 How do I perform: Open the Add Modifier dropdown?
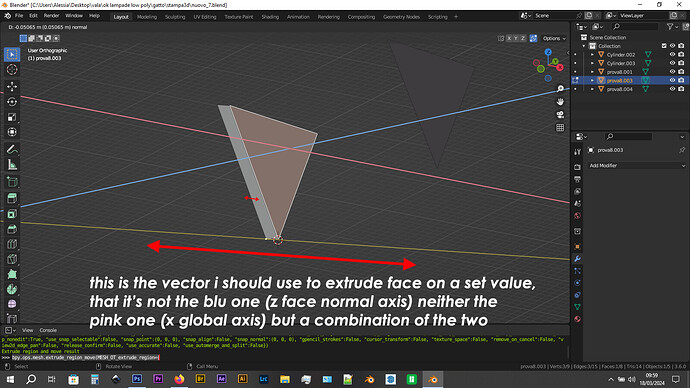pos(636,165)
